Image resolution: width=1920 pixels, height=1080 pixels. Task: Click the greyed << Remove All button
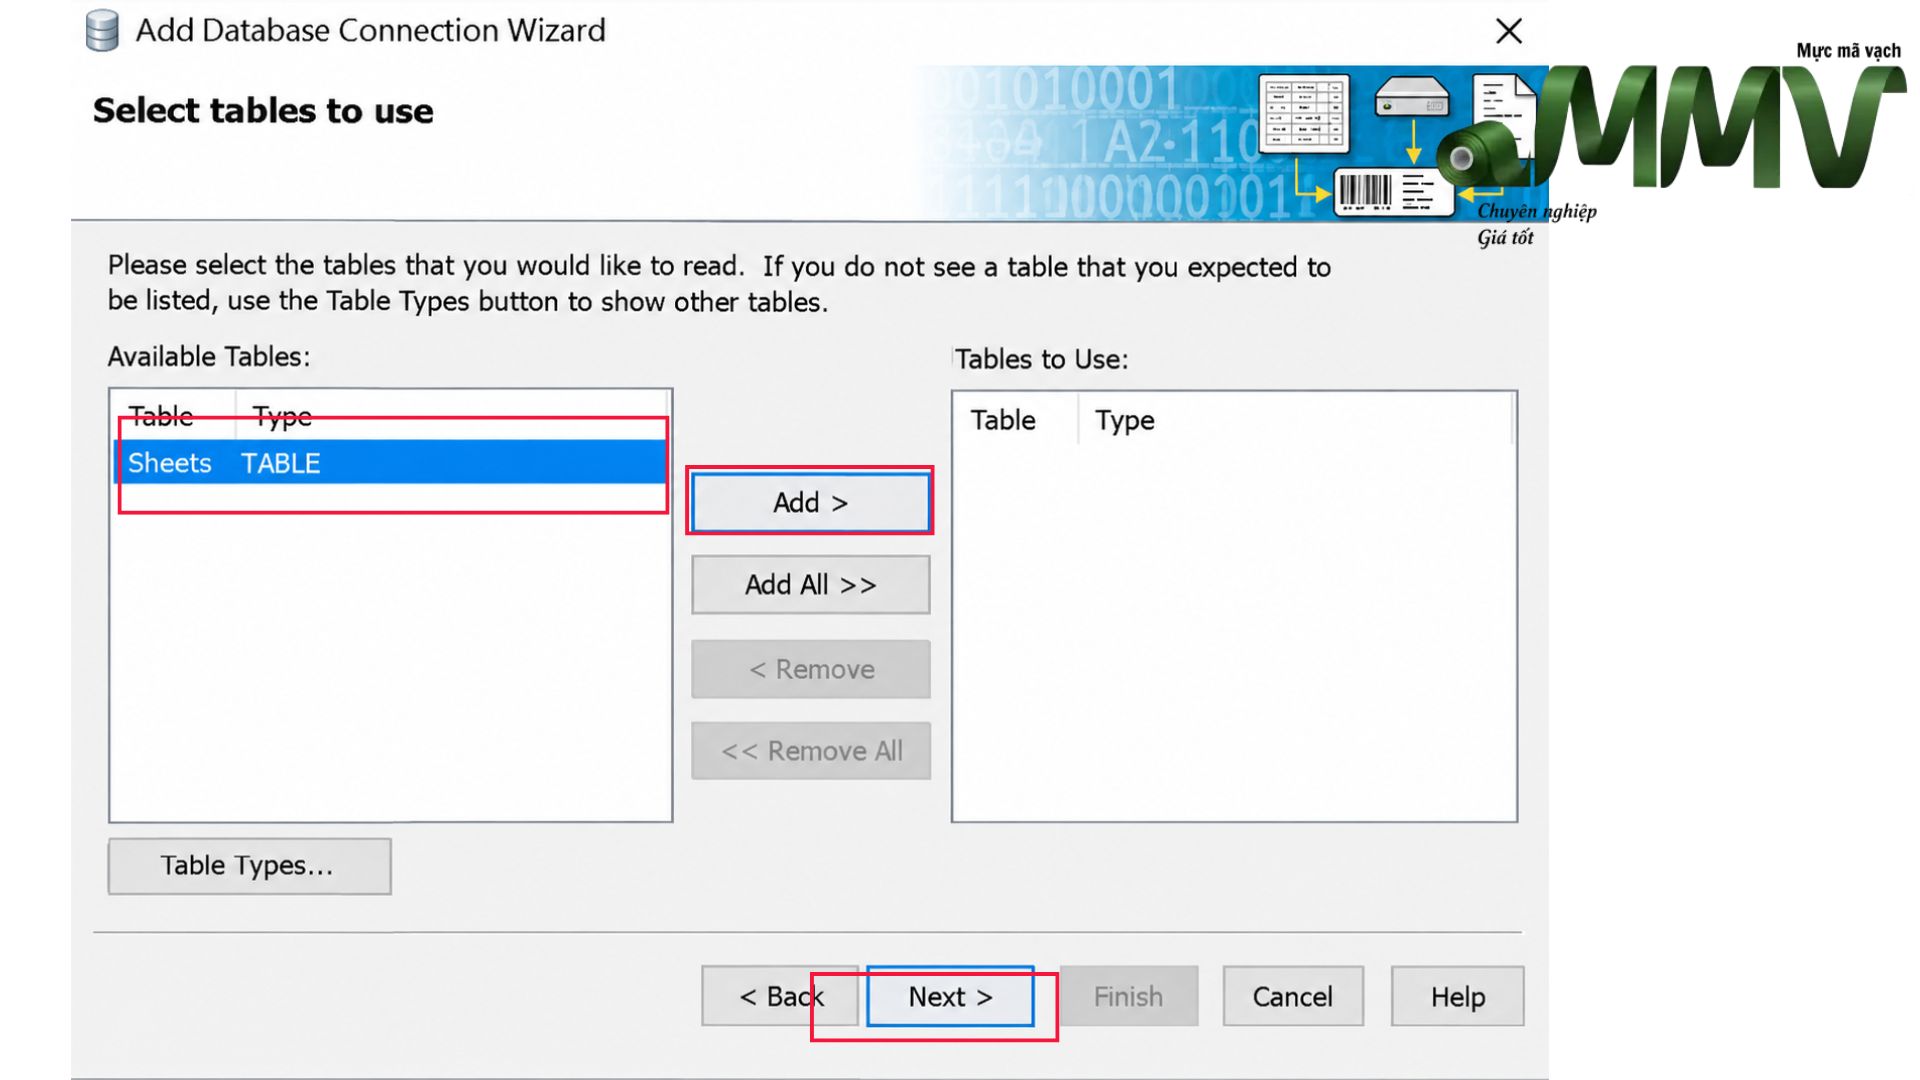tap(810, 751)
